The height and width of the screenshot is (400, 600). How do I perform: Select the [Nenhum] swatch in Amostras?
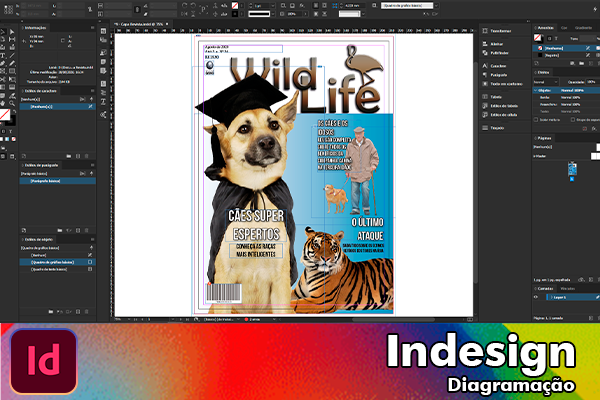click(x=566, y=48)
